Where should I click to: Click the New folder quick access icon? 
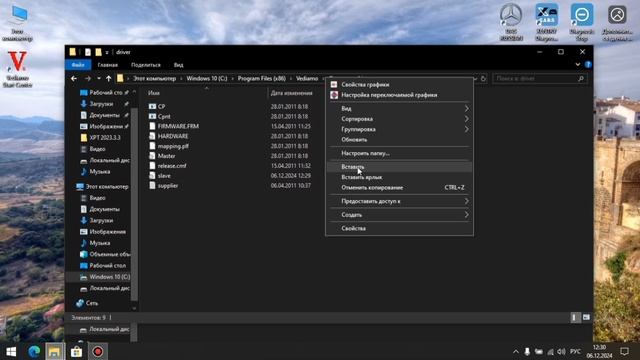(98, 52)
